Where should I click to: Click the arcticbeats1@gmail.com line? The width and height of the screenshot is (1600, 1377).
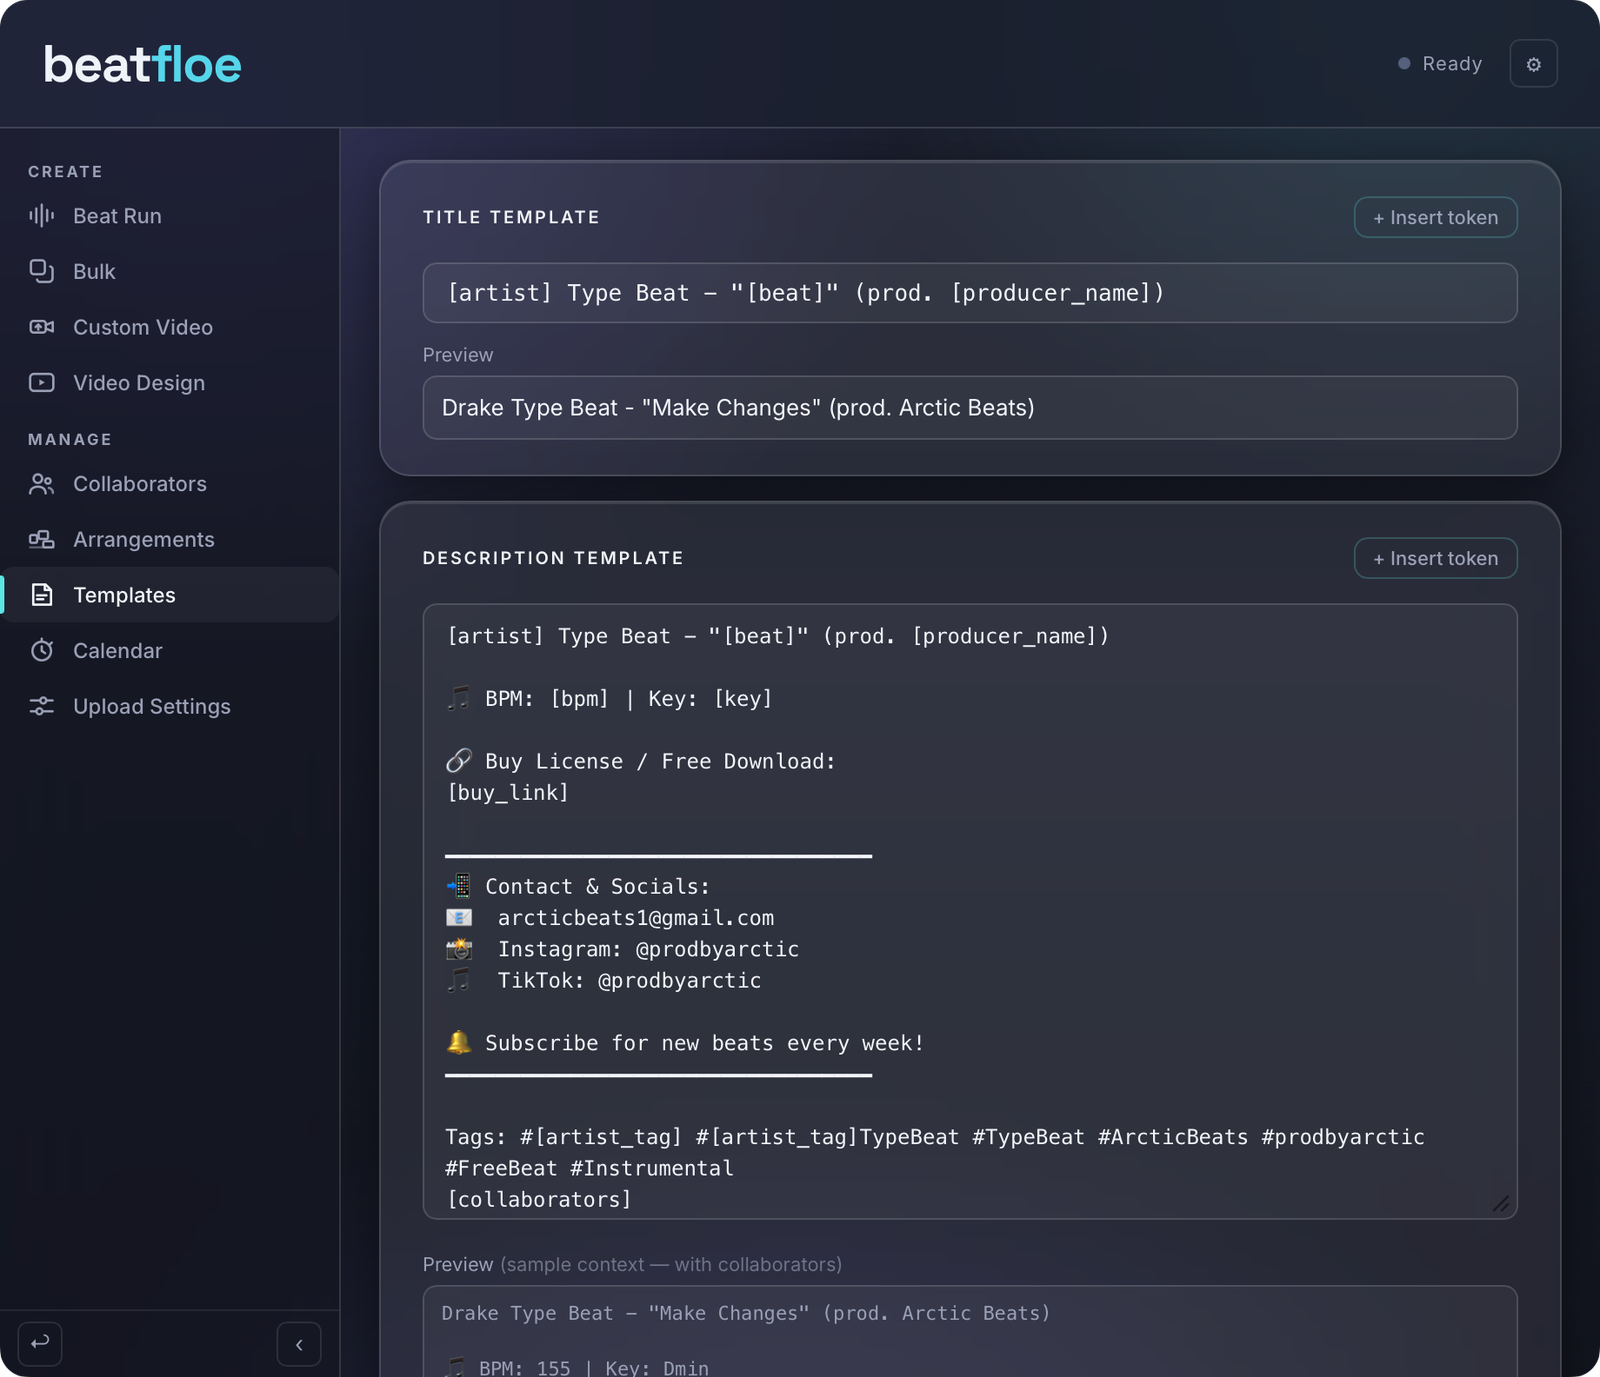(x=610, y=918)
